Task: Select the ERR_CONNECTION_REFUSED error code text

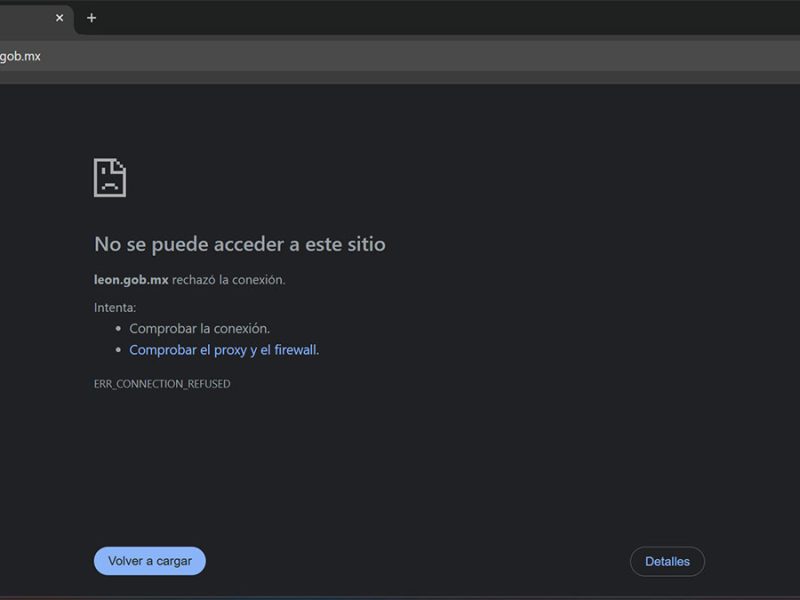Action: (x=162, y=384)
